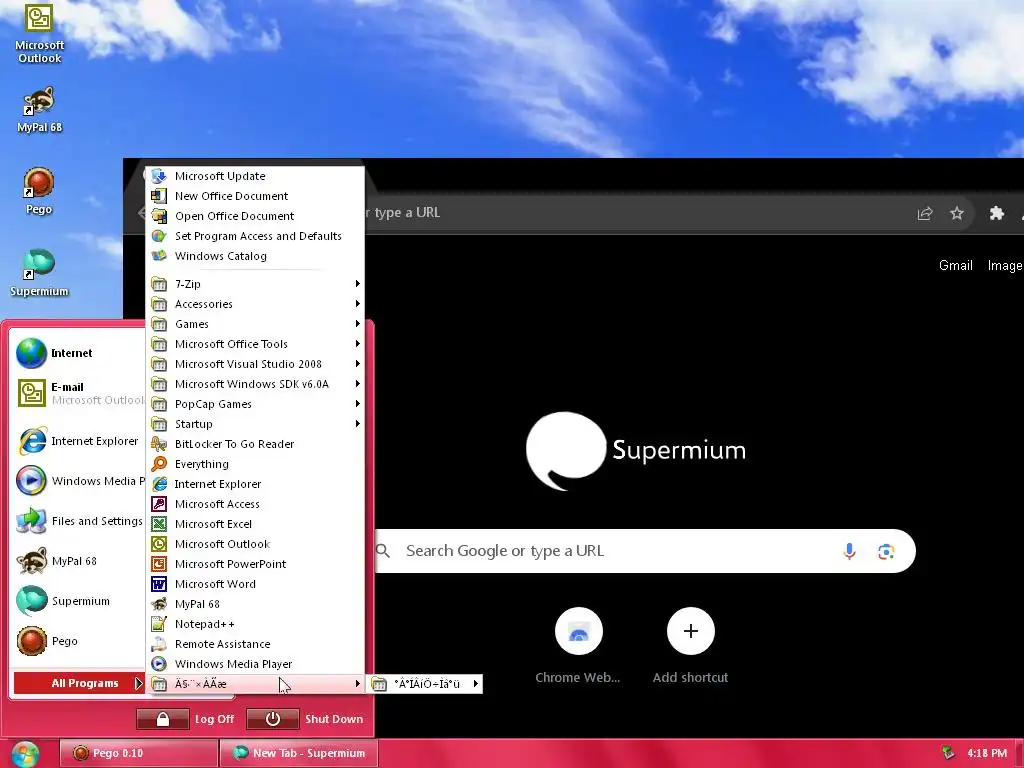The height and width of the screenshot is (768, 1024).
Task: Open Gmail link in Supermium
Action: coord(955,265)
